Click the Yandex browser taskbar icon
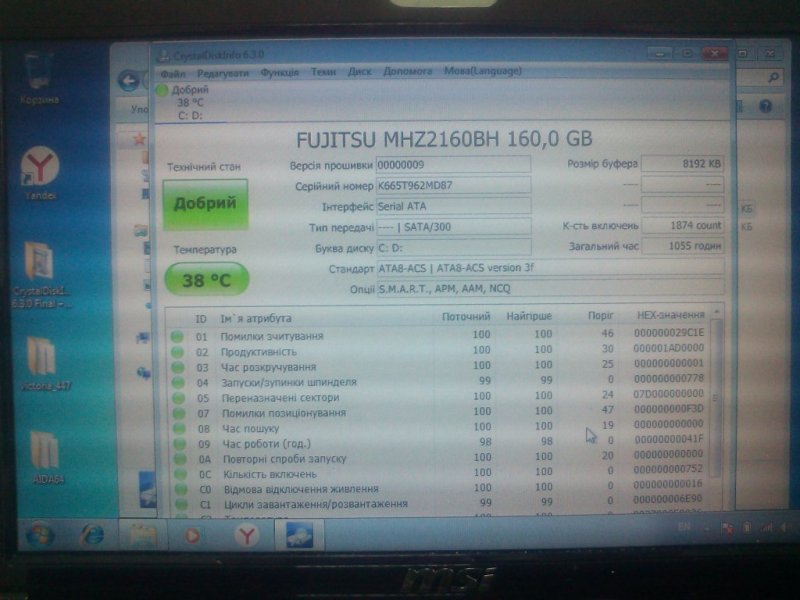Viewport: 800px width, 600px height. 246,536
